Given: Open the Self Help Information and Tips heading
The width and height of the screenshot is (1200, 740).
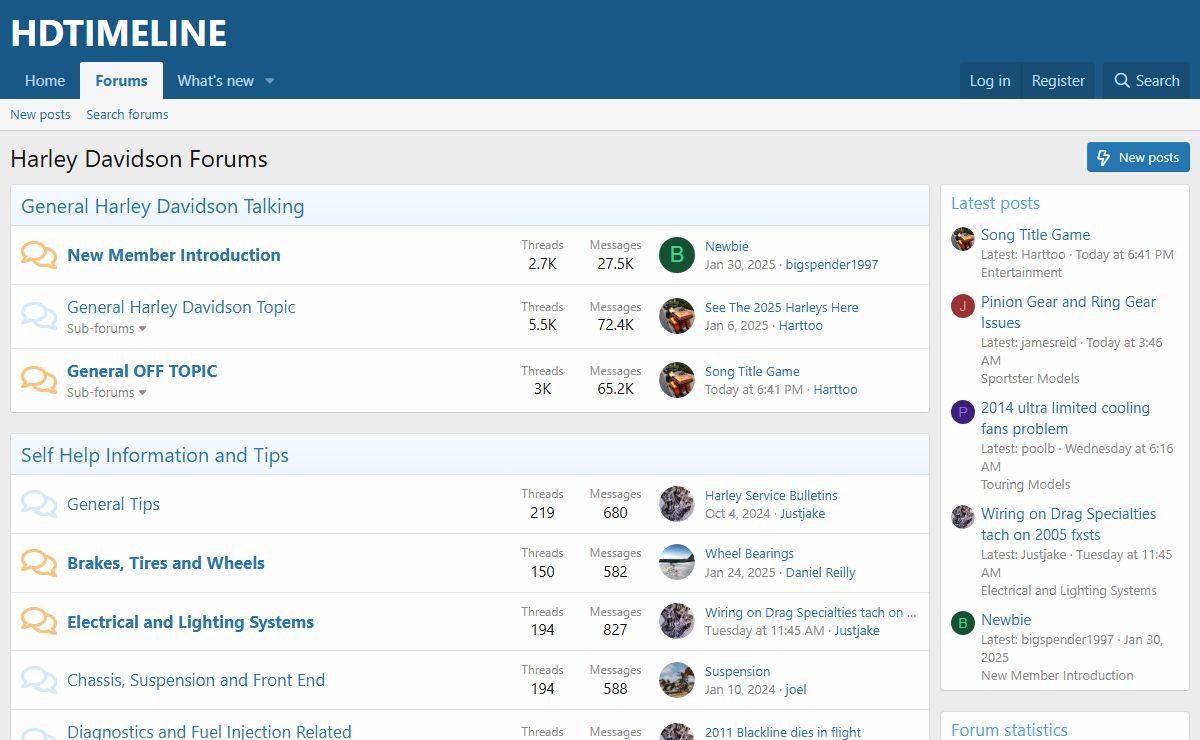Looking at the screenshot, I should tap(155, 455).
